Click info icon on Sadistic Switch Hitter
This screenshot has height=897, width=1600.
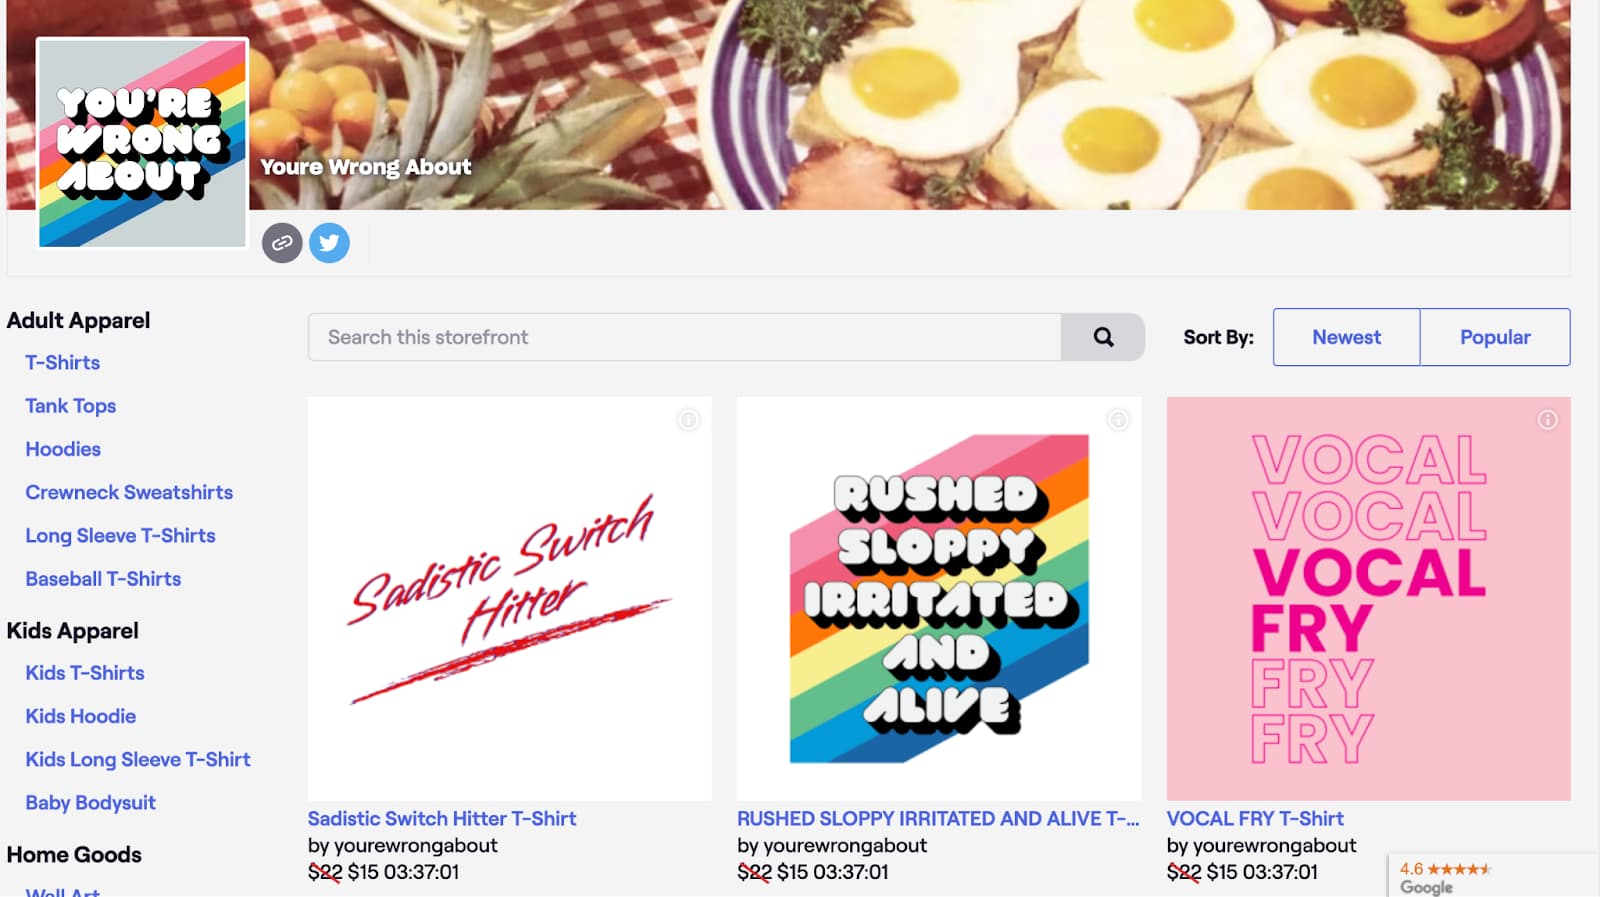(x=688, y=420)
